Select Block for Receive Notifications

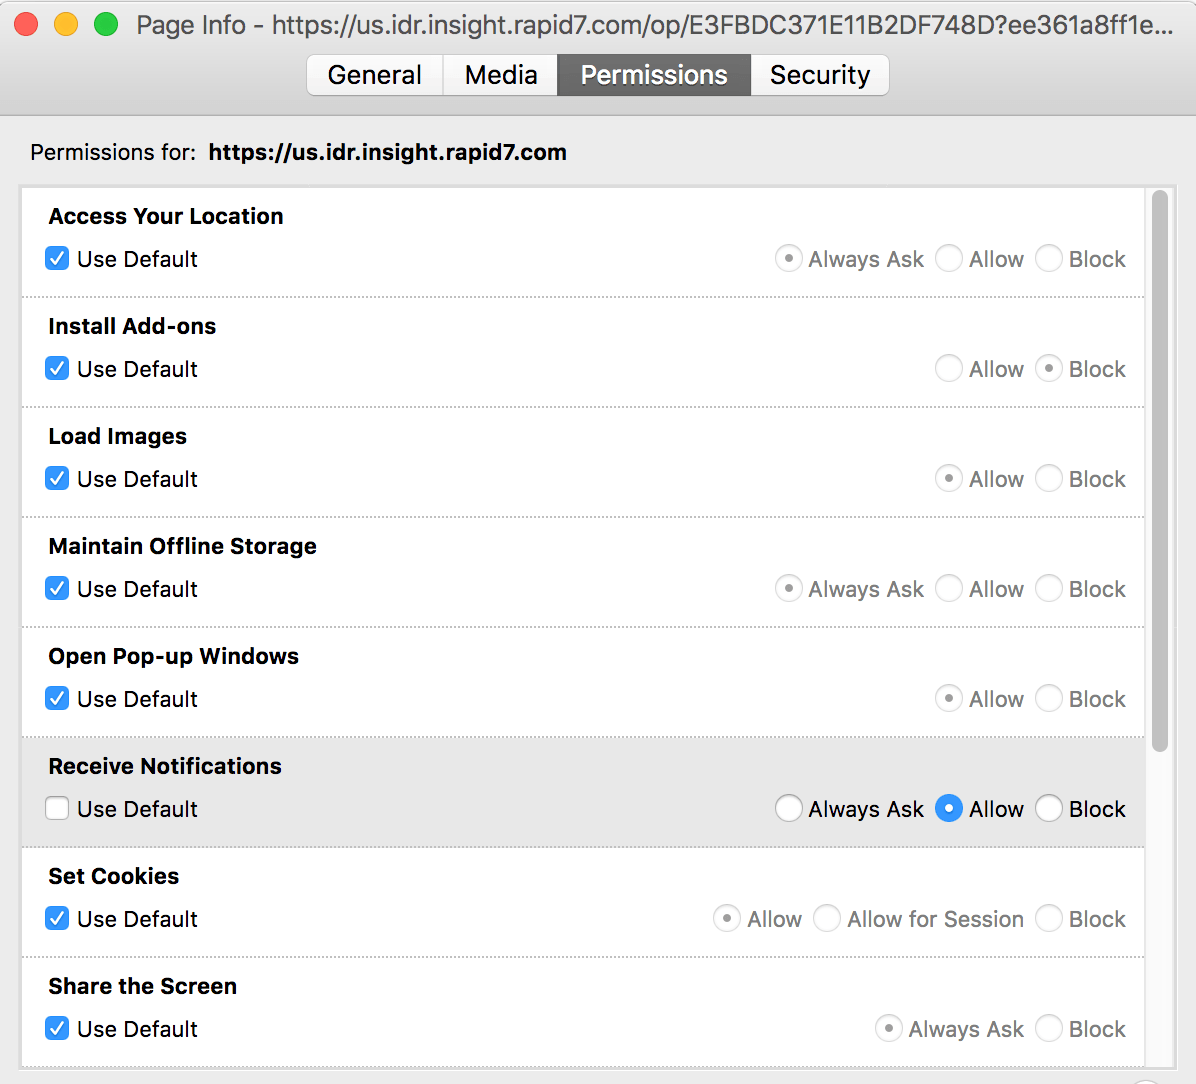[1049, 808]
